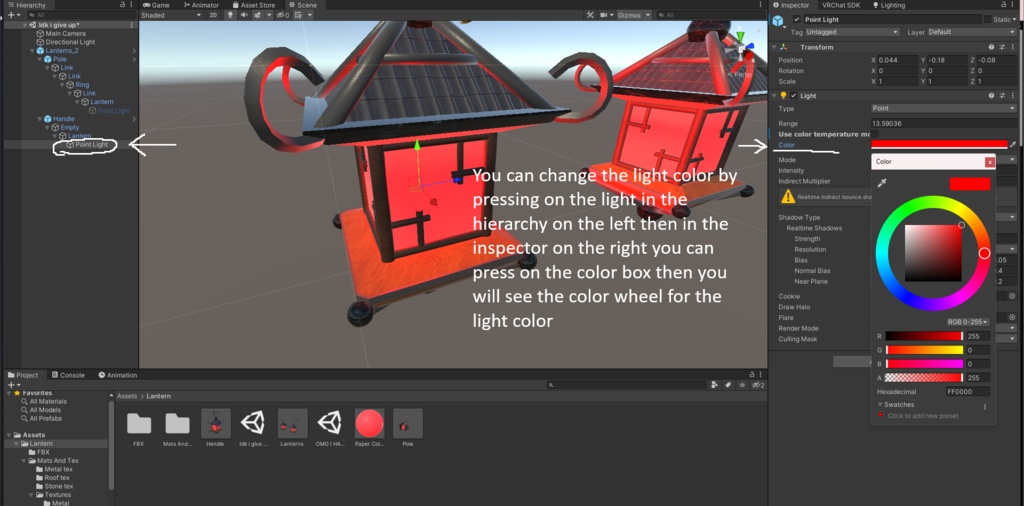Toggle the scene grid icon
This screenshot has width=1024, height=506.
point(297,15)
